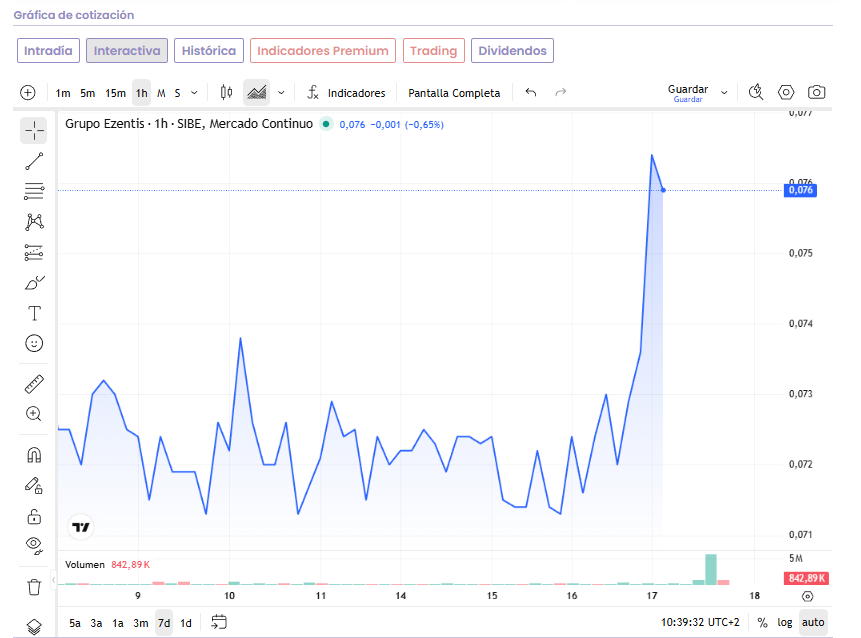Toggle the percent scale mode
The width and height of the screenshot is (861, 638).
click(762, 623)
